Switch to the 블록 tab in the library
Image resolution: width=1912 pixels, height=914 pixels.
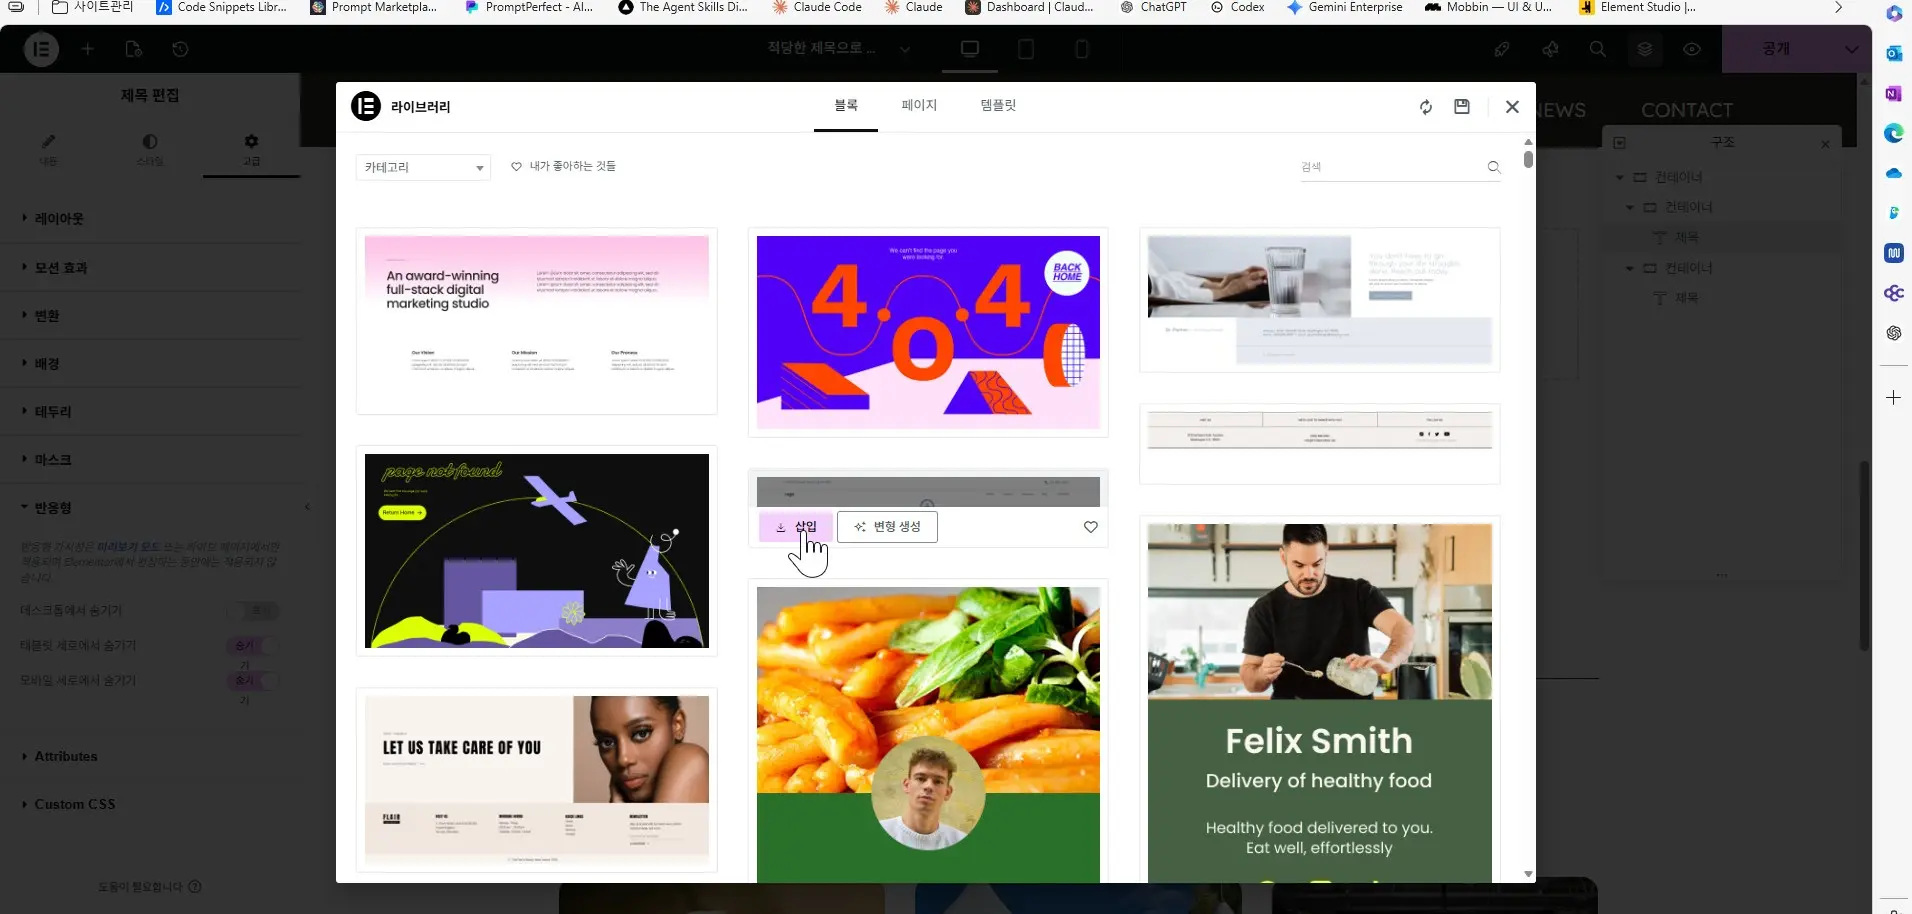[x=846, y=105]
